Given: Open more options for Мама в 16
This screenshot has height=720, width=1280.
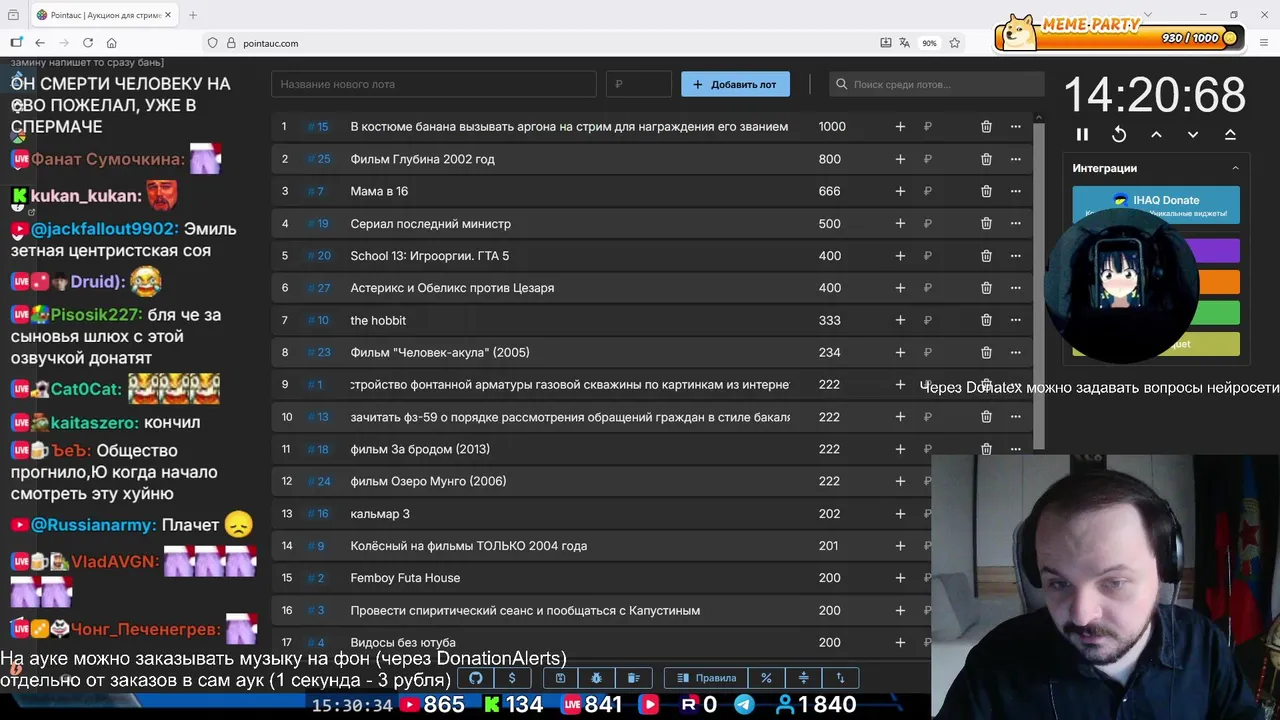Looking at the screenshot, I should (1016, 191).
